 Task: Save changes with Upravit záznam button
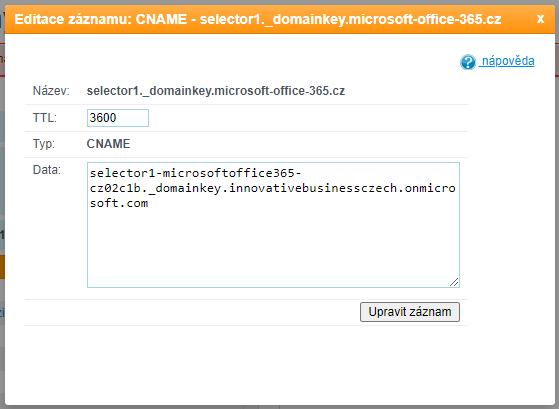coord(410,312)
